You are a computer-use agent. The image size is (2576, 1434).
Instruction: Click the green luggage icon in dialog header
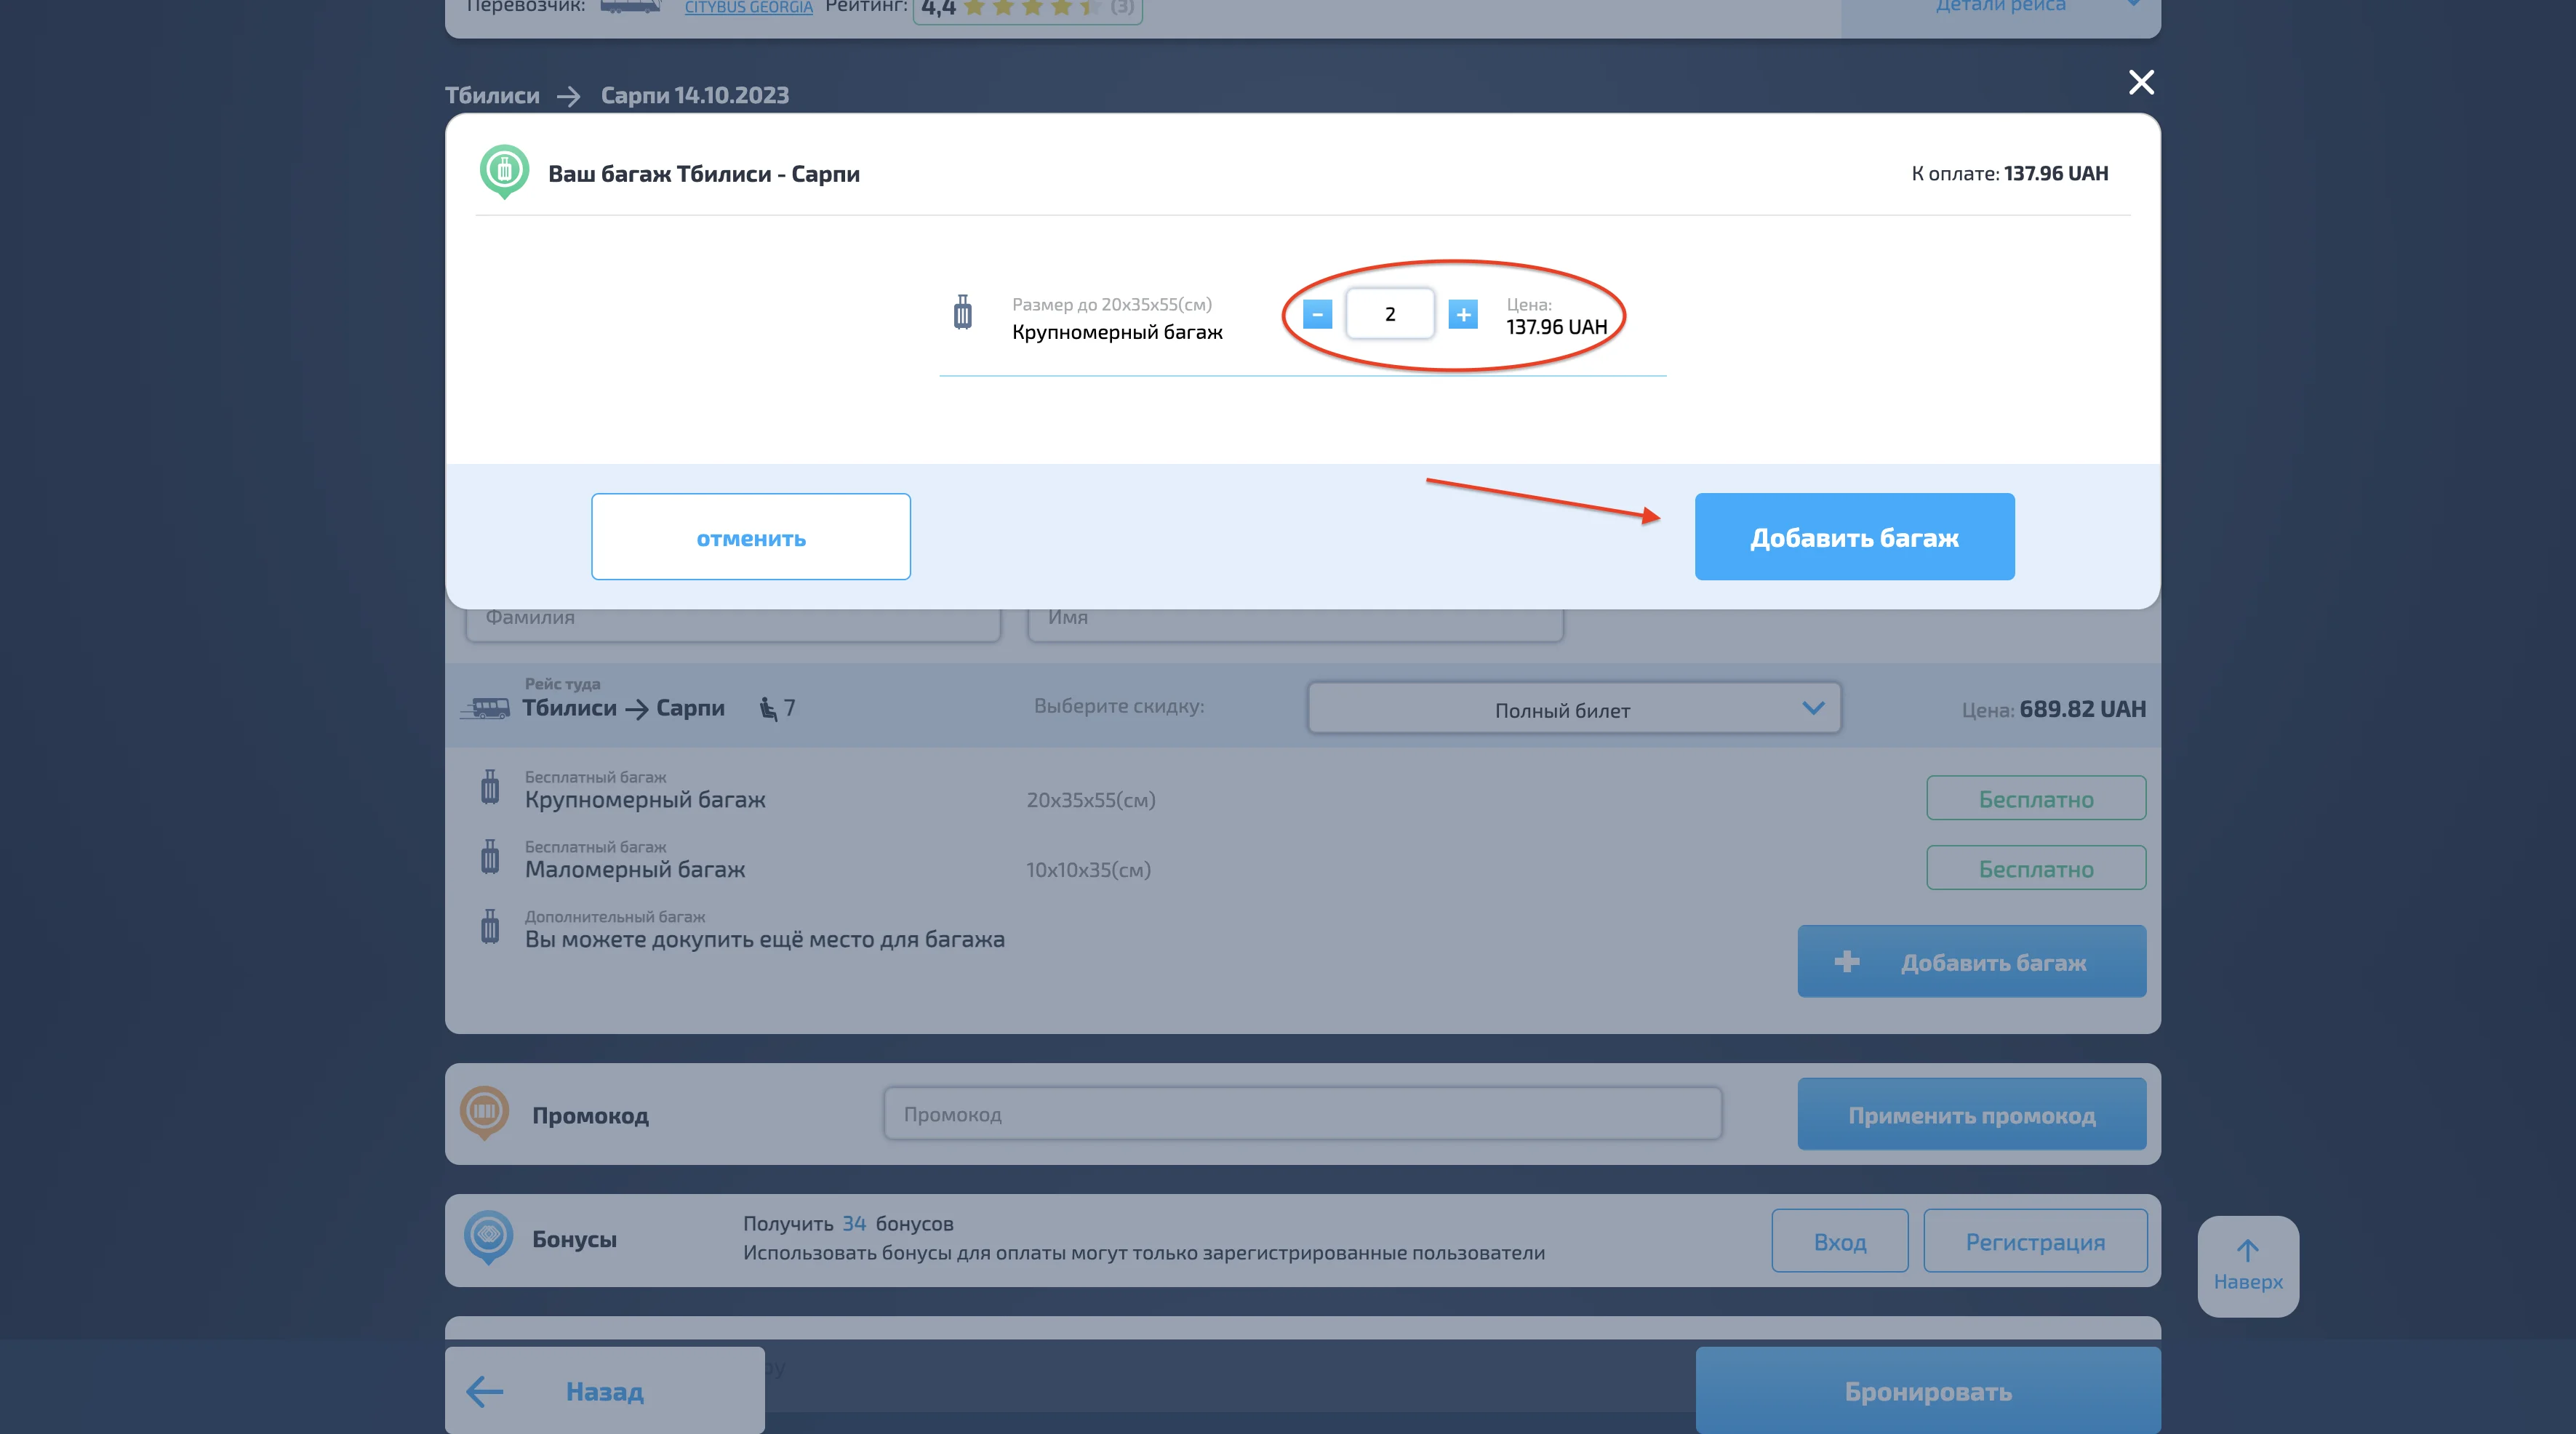pos(504,171)
